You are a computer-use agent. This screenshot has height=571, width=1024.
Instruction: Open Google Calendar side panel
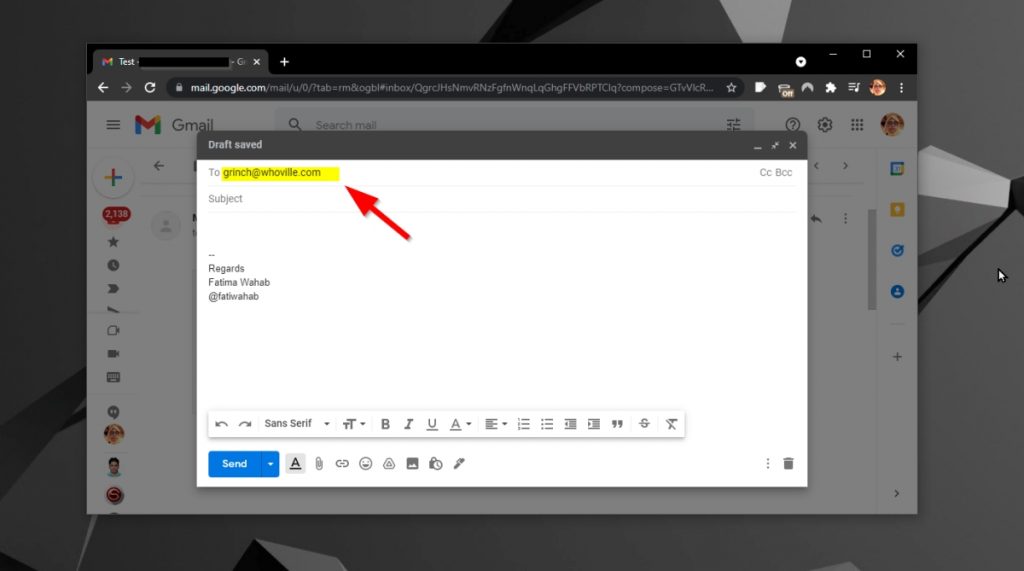click(x=897, y=169)
